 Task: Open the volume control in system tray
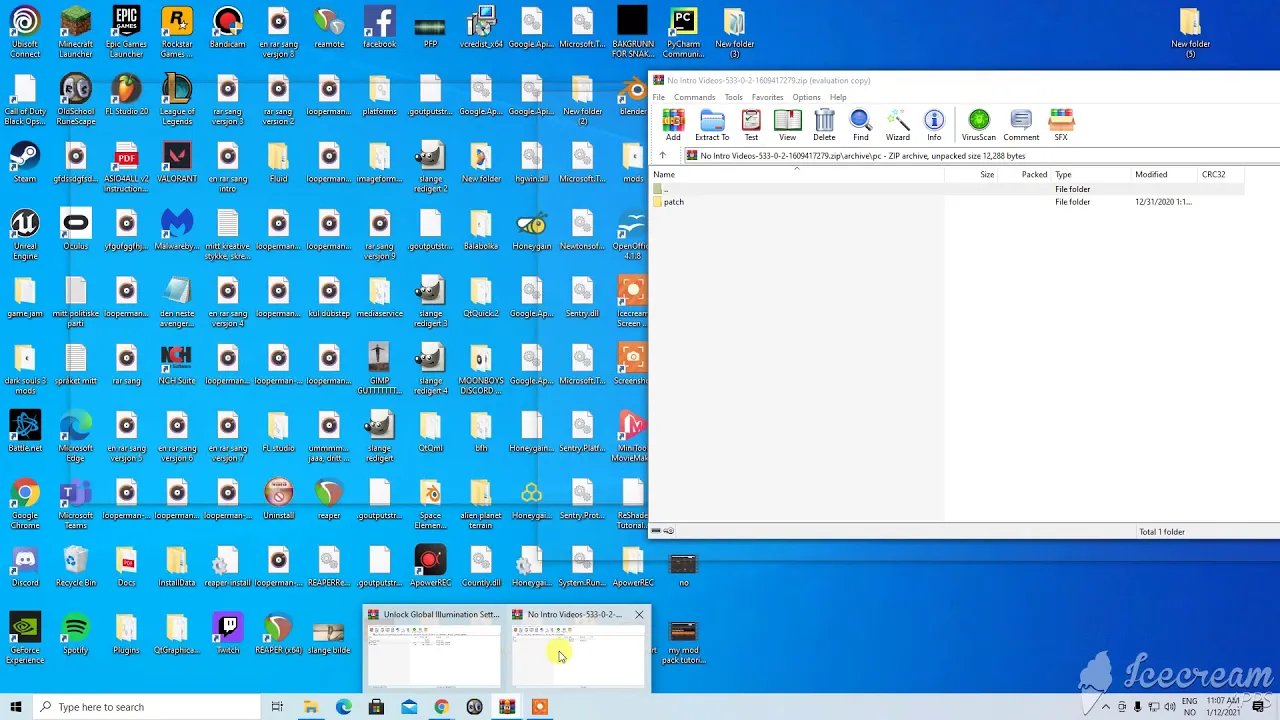coord(1170,707)
